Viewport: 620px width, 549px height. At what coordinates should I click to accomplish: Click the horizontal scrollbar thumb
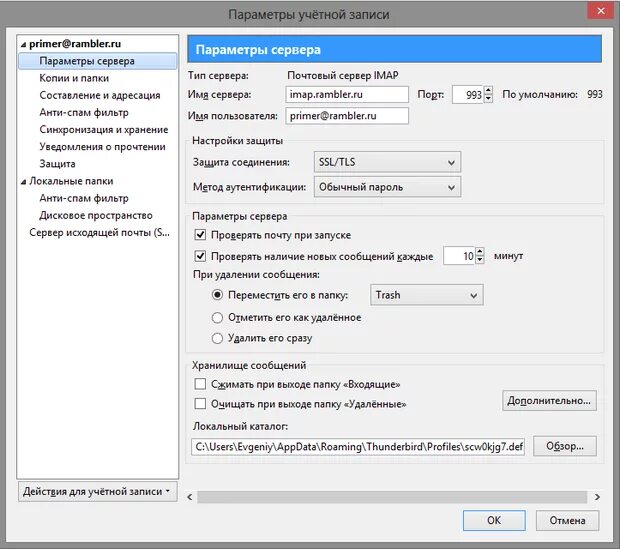pyautogui.click(x=392, y=497)
